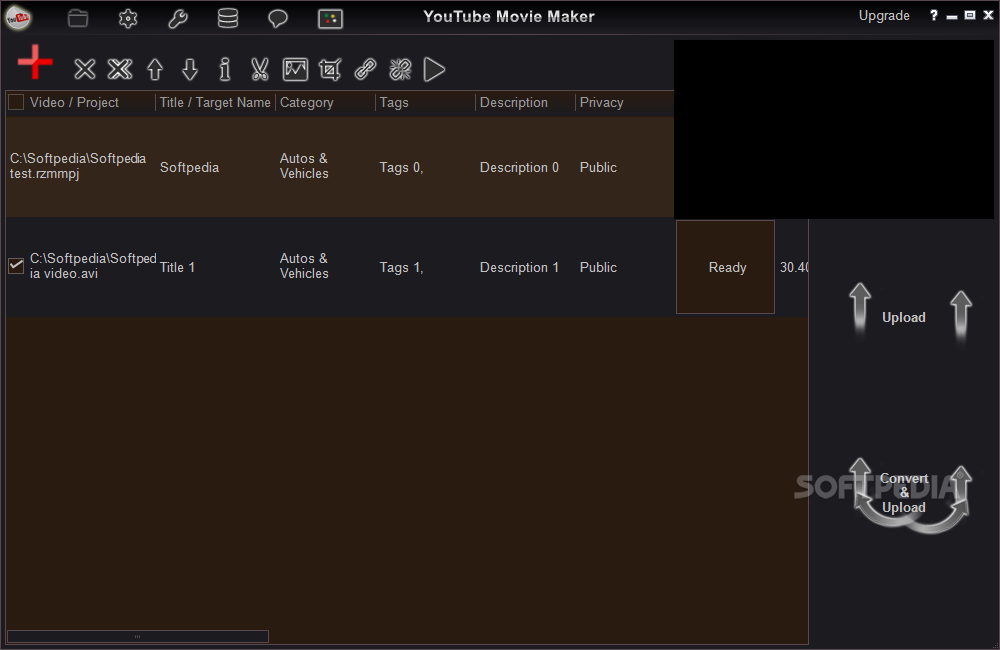The image size is (1000, 650).
Task: Click the Privacy column header
Action: coord(601,102)
